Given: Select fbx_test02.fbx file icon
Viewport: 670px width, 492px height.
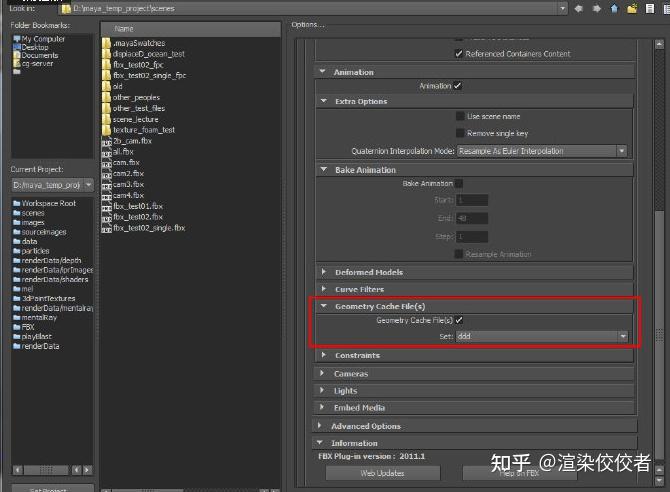Looking at the screenshot, I should click(106, 218).
